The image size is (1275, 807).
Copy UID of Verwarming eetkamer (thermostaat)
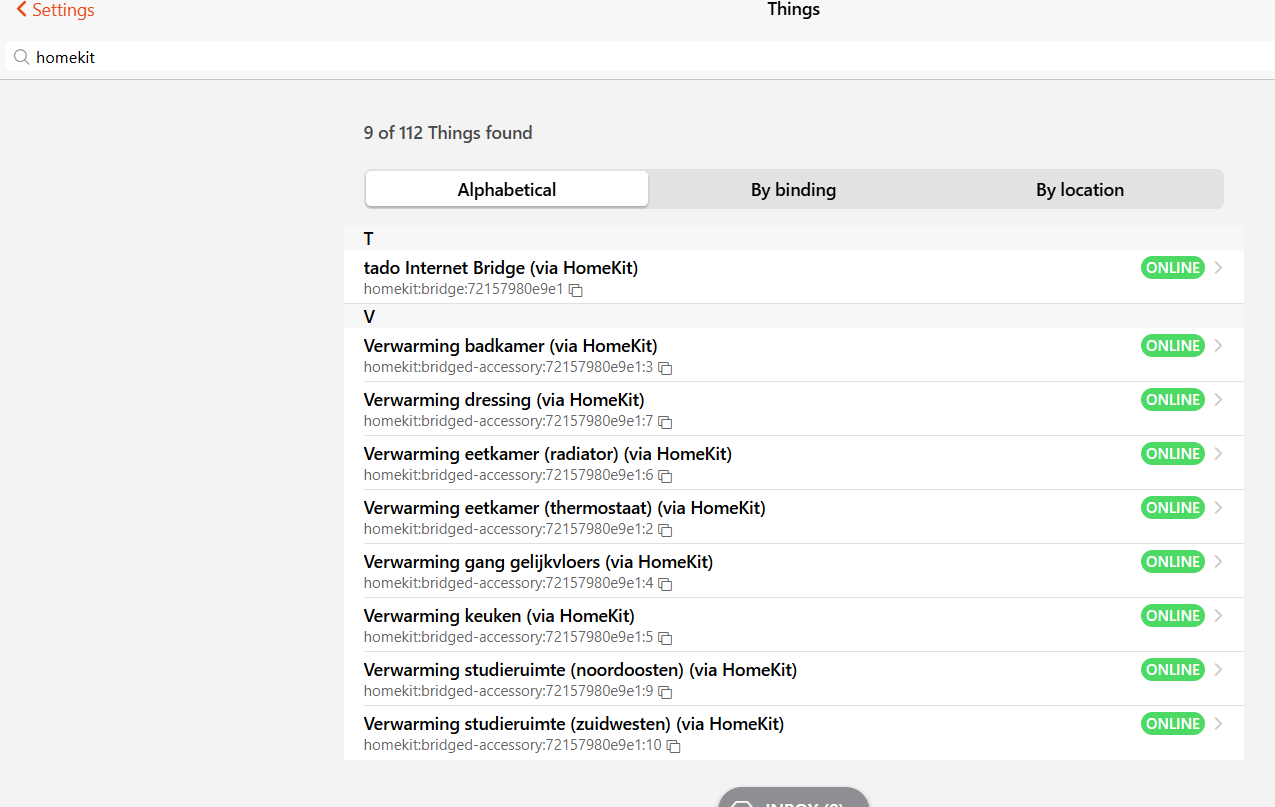pyautogui.click(x=665, y=530)
